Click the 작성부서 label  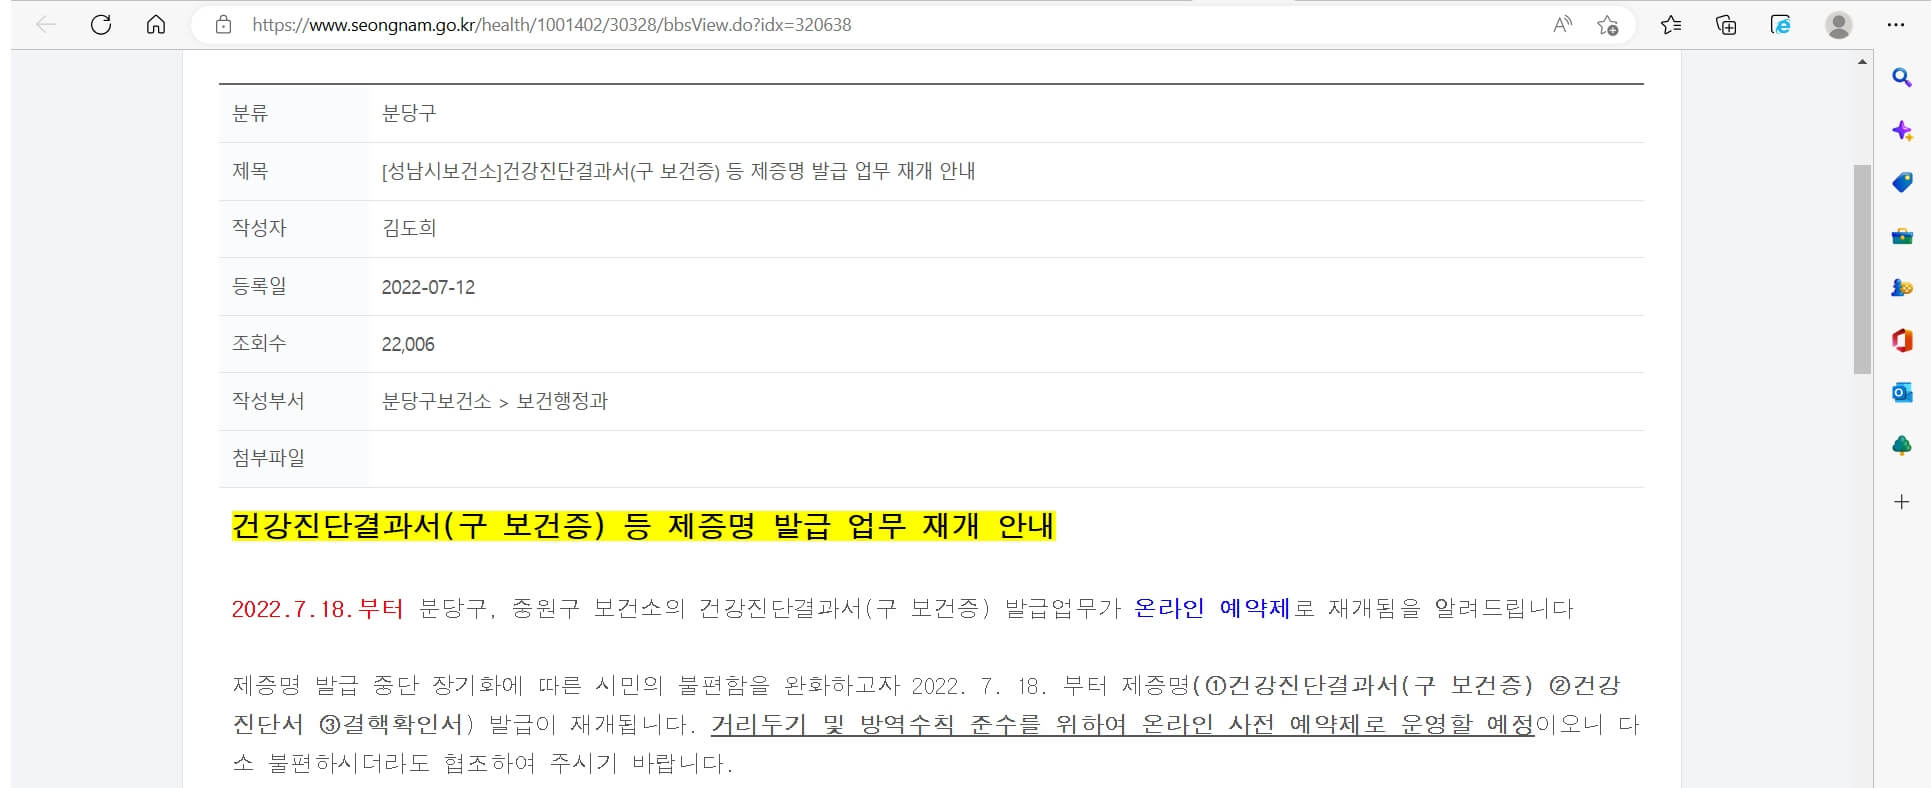268,401
